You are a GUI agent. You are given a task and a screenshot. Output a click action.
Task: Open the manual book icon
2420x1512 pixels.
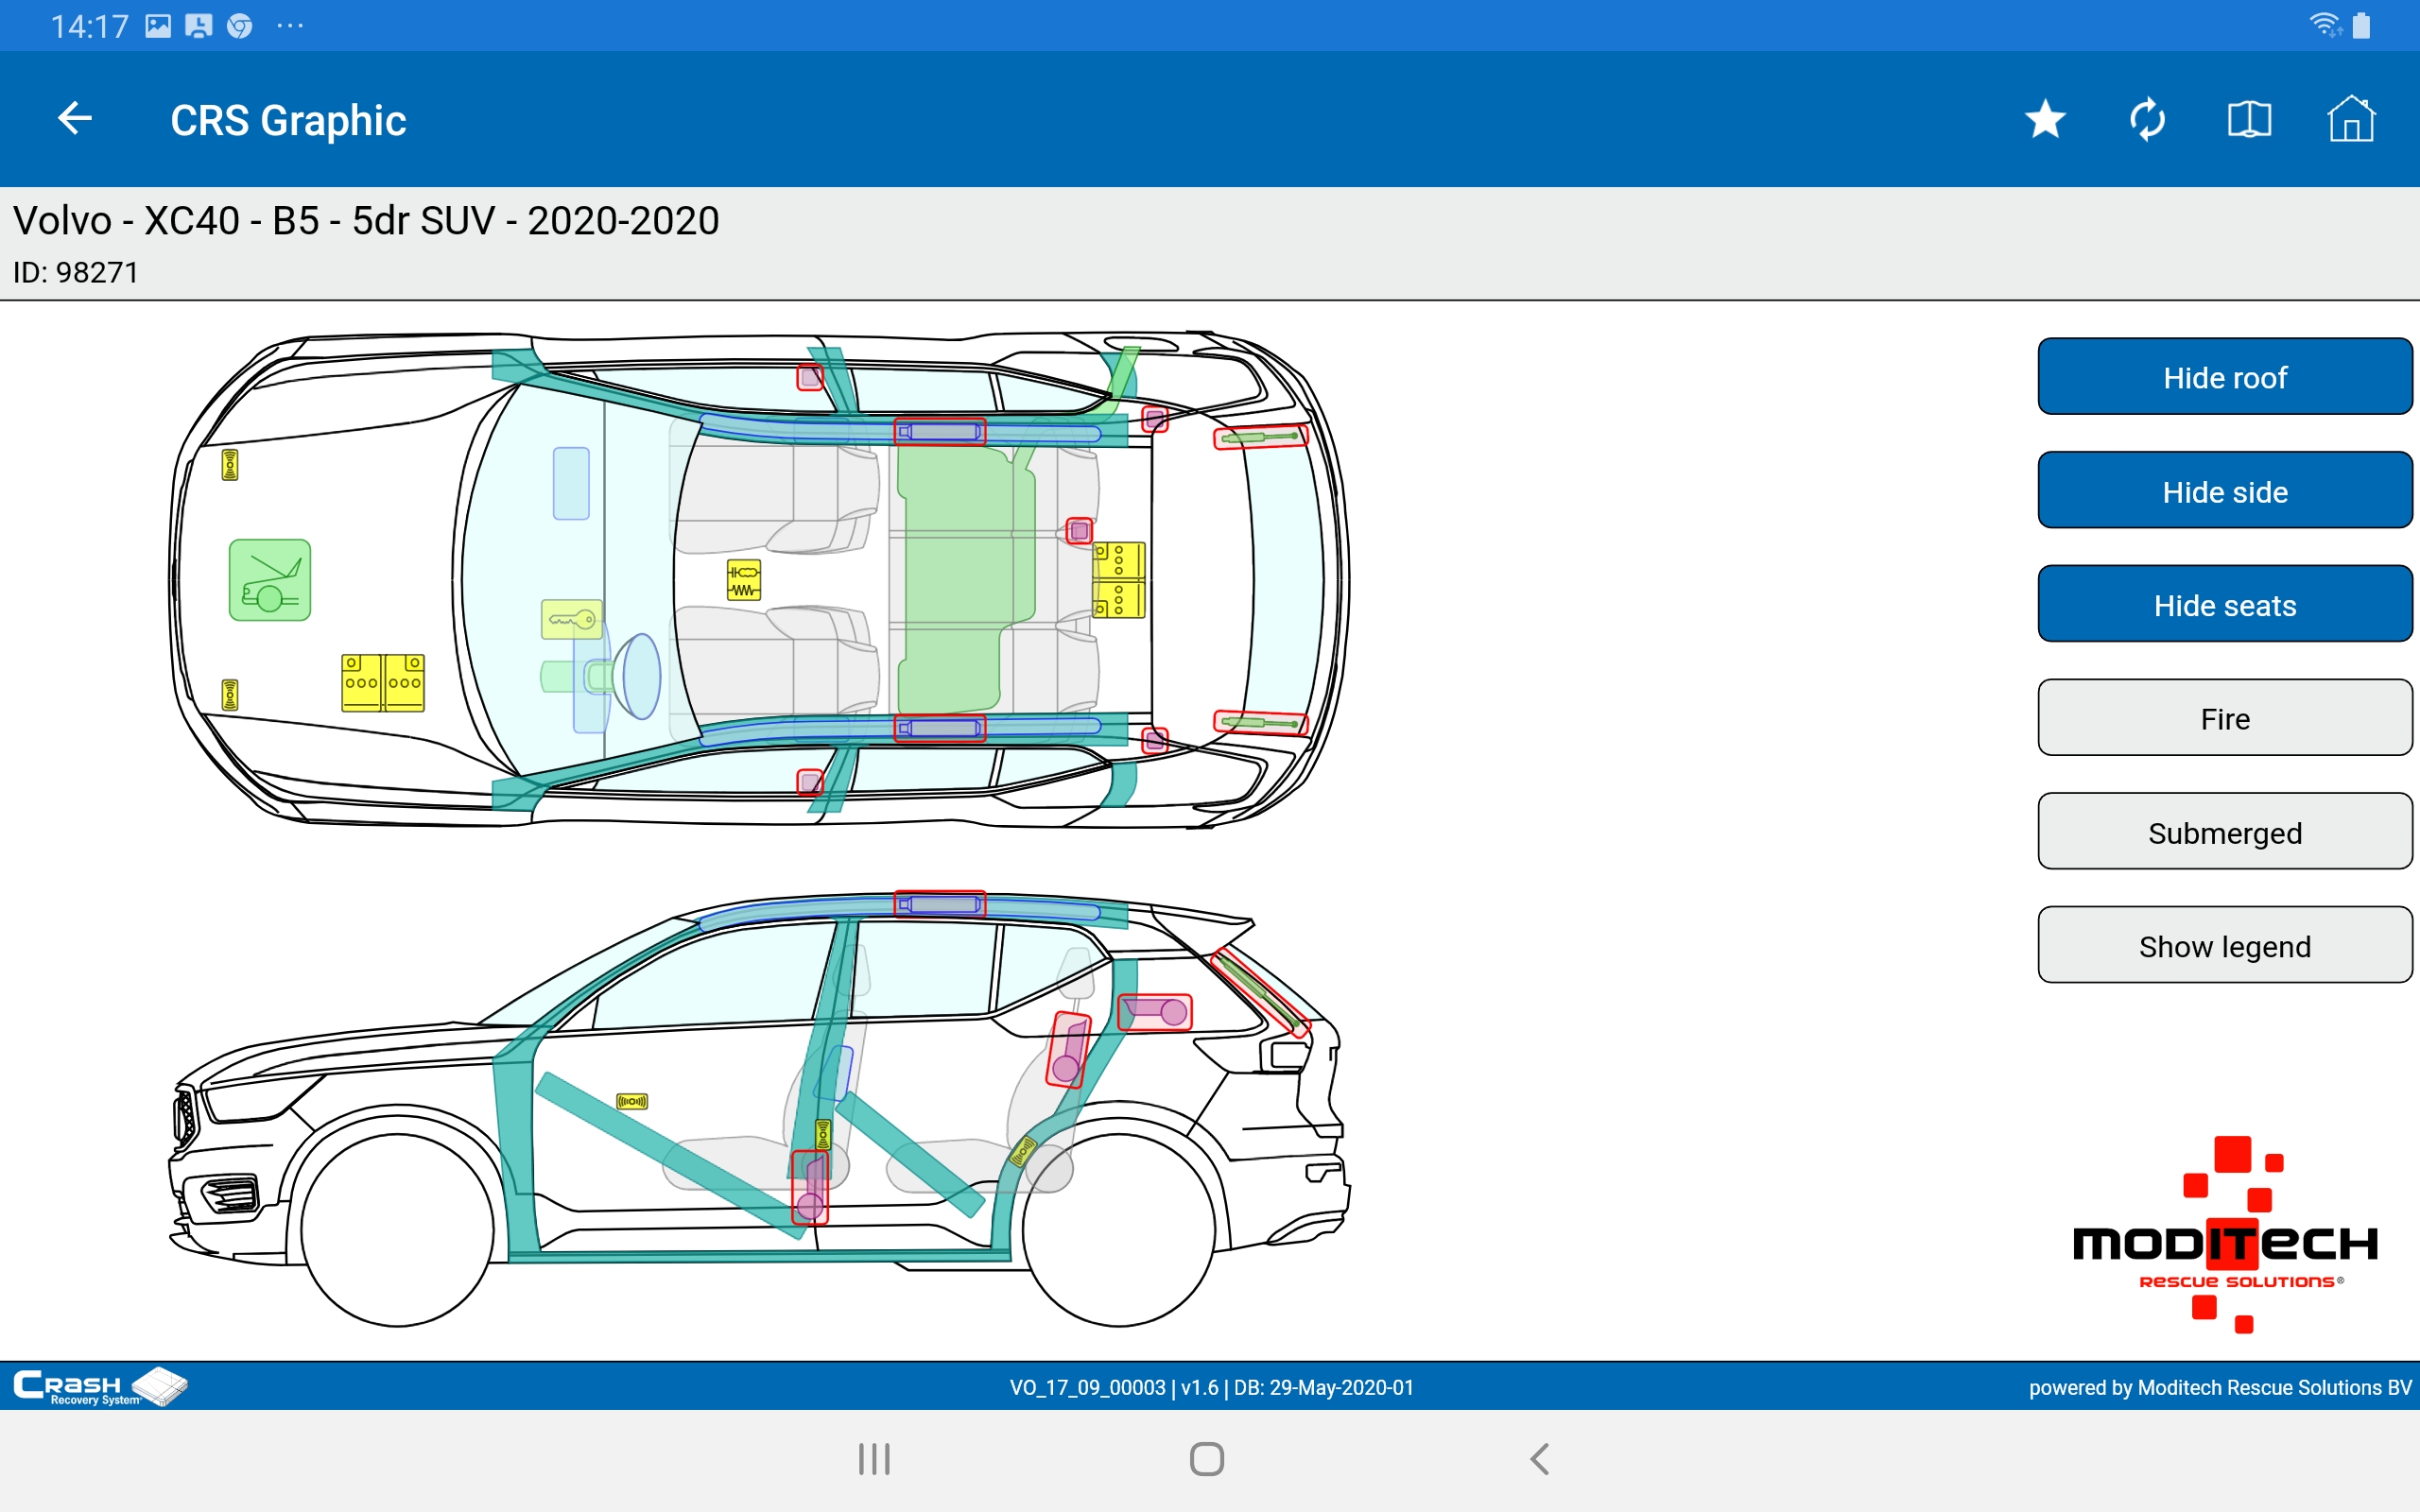pyautogui.click(x=2249, y=119)
